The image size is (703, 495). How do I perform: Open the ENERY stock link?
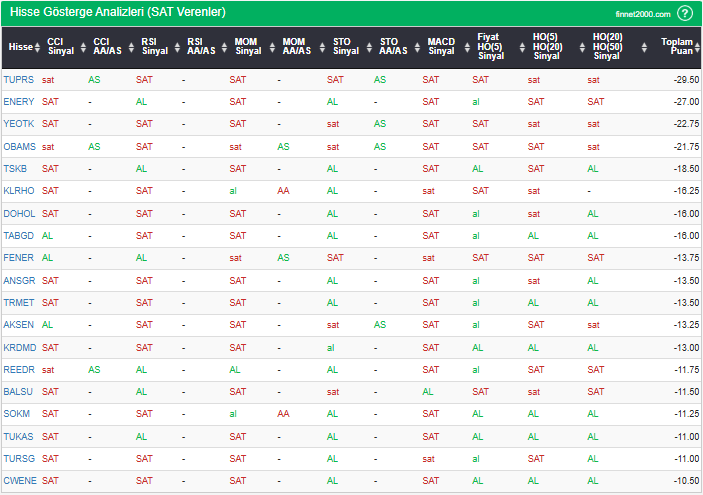click(x=18, y=101)
